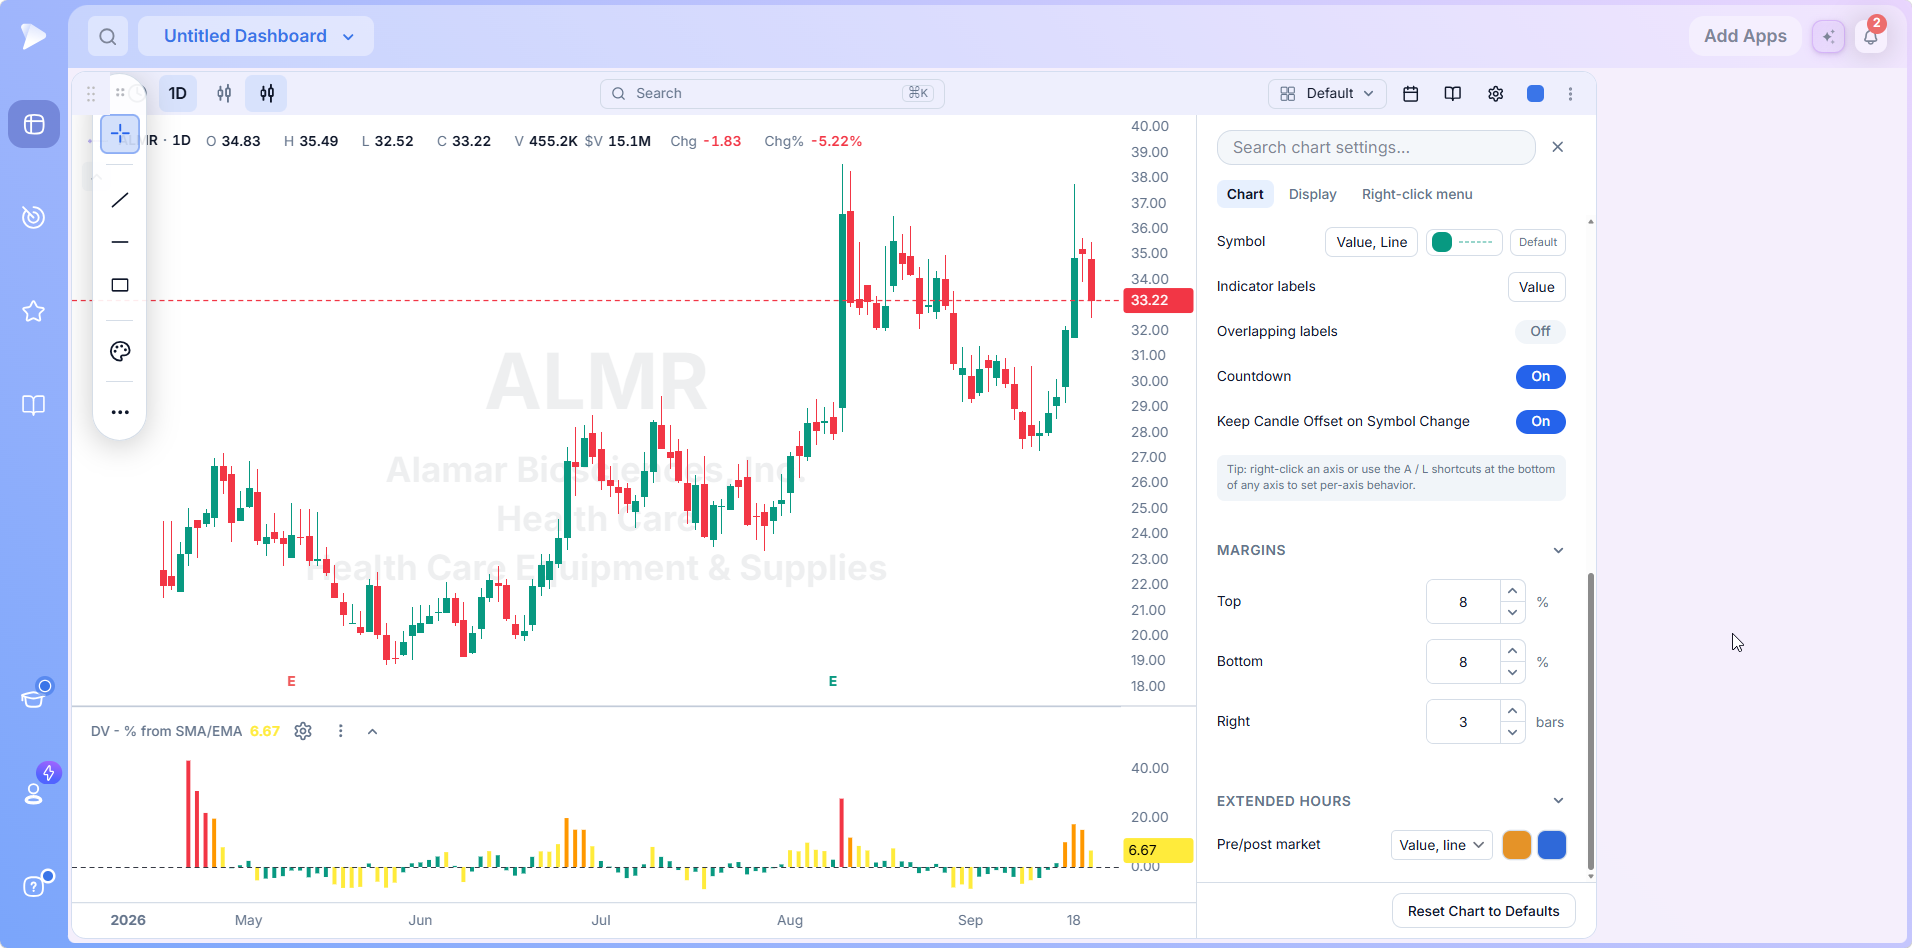Image resolution: width=1912 pixels, height=948 pixels.
Task: Increase Top margin value
Action: 1512,591
